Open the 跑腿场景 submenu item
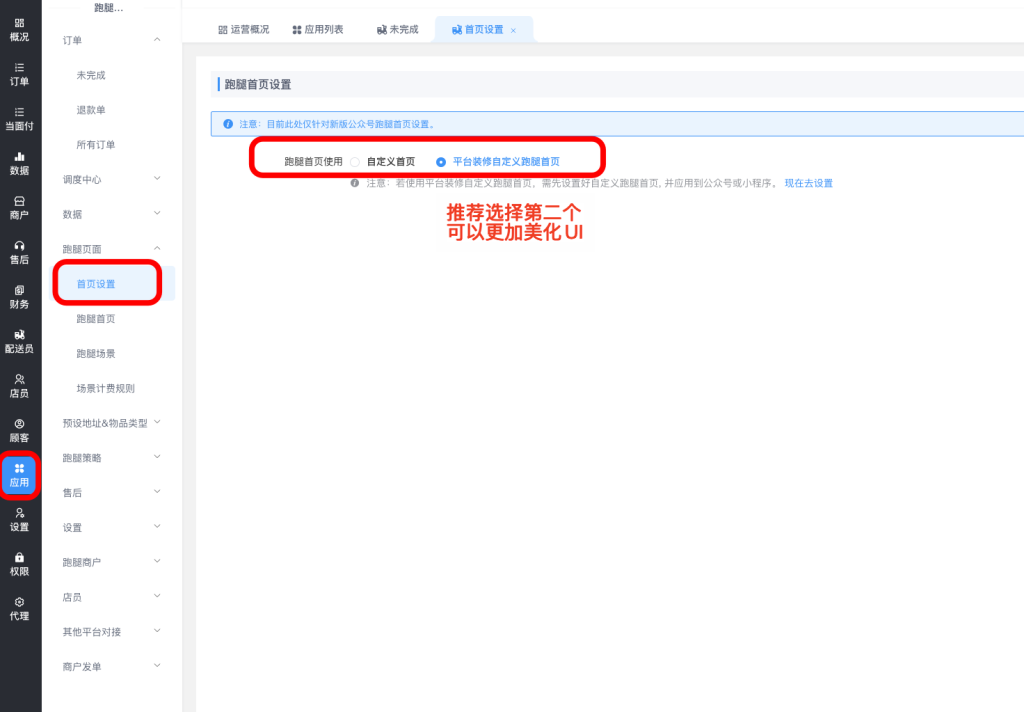The height and width of the screenshot is (712, 1024). pos(96,354)
